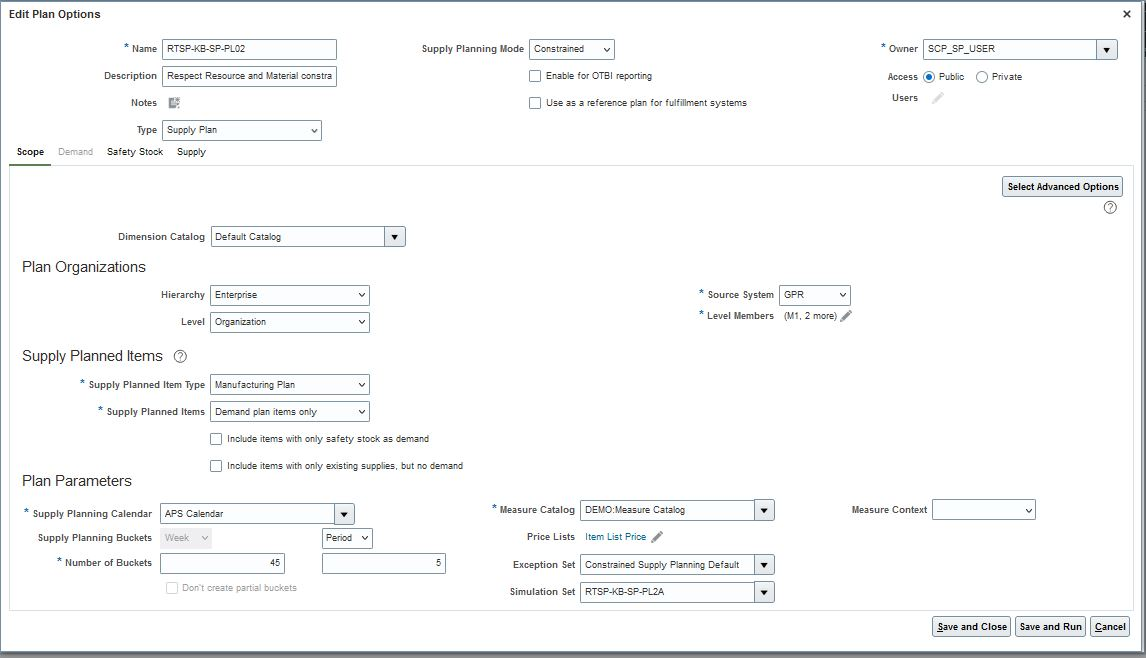Switch to the Safety Stock tab
The height and width of the screenshot is (658, 1146).
tap(134, 152)
